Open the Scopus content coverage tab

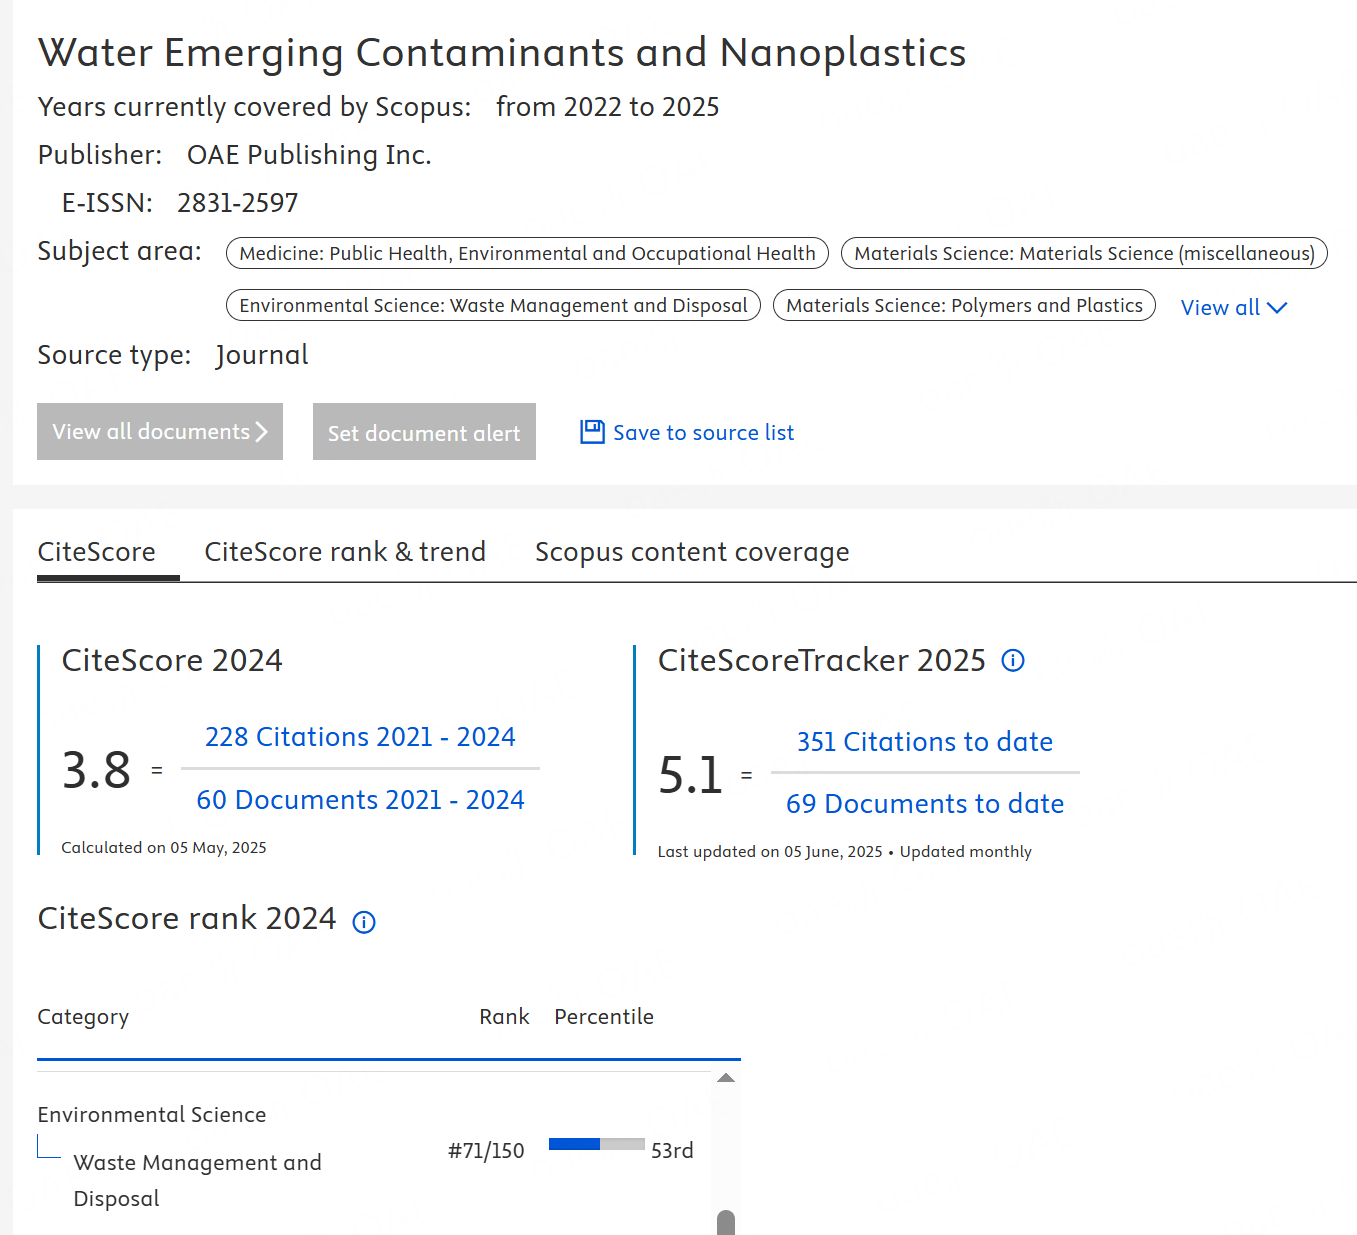[691, 552]
